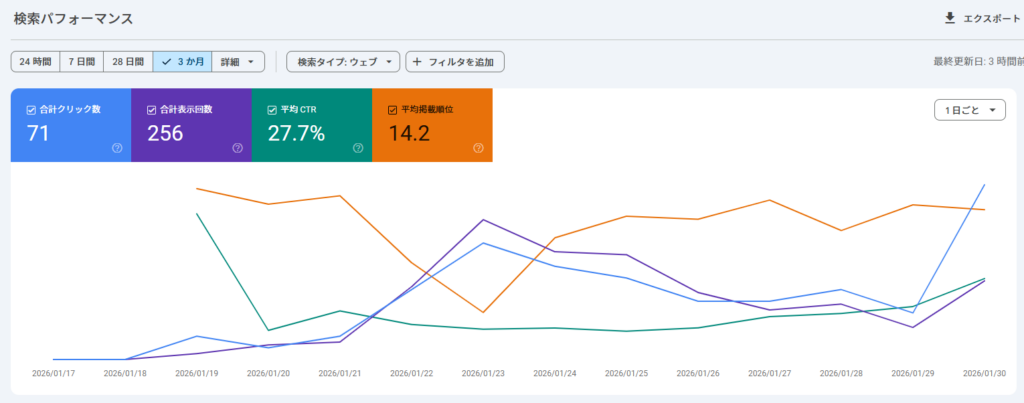This screenshot has height=403, width=1024.
Task: Open the 1日ごと granularity dropdown
Action: click(969, 110)
